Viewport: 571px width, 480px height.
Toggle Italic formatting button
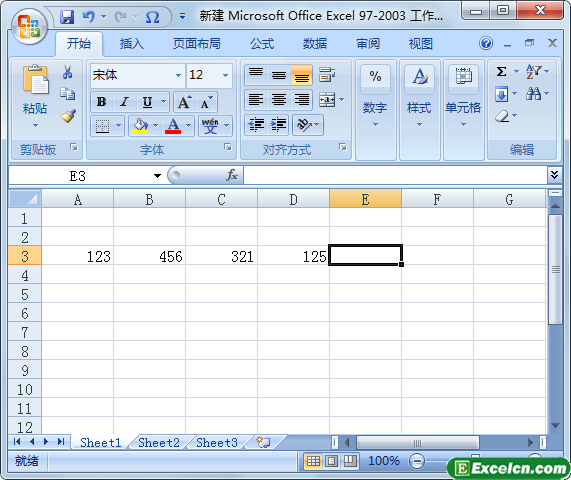click(x=125, y=102)
